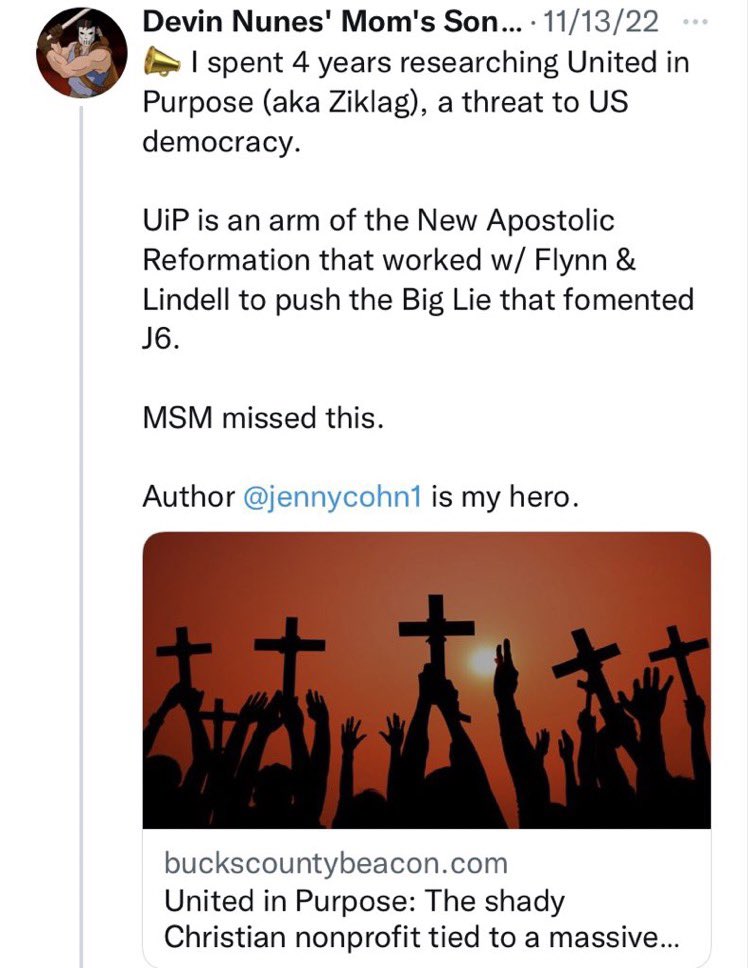Image resolution: width=748 pixels, height=968 pixels.
Task: Click the buckscountybeacon.com domain label
Action: 336,863
